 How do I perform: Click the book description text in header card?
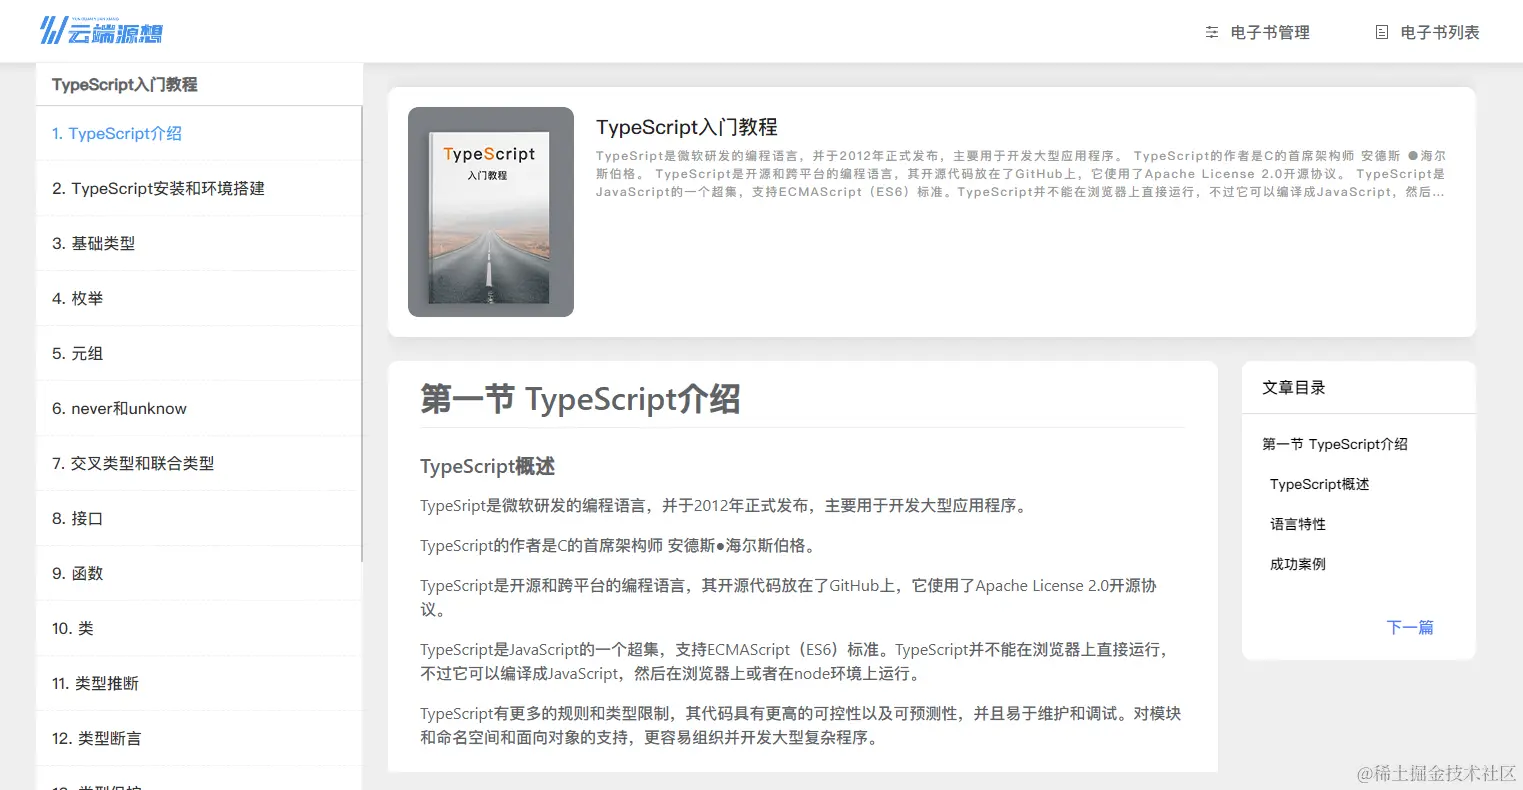pos(1021,174)
